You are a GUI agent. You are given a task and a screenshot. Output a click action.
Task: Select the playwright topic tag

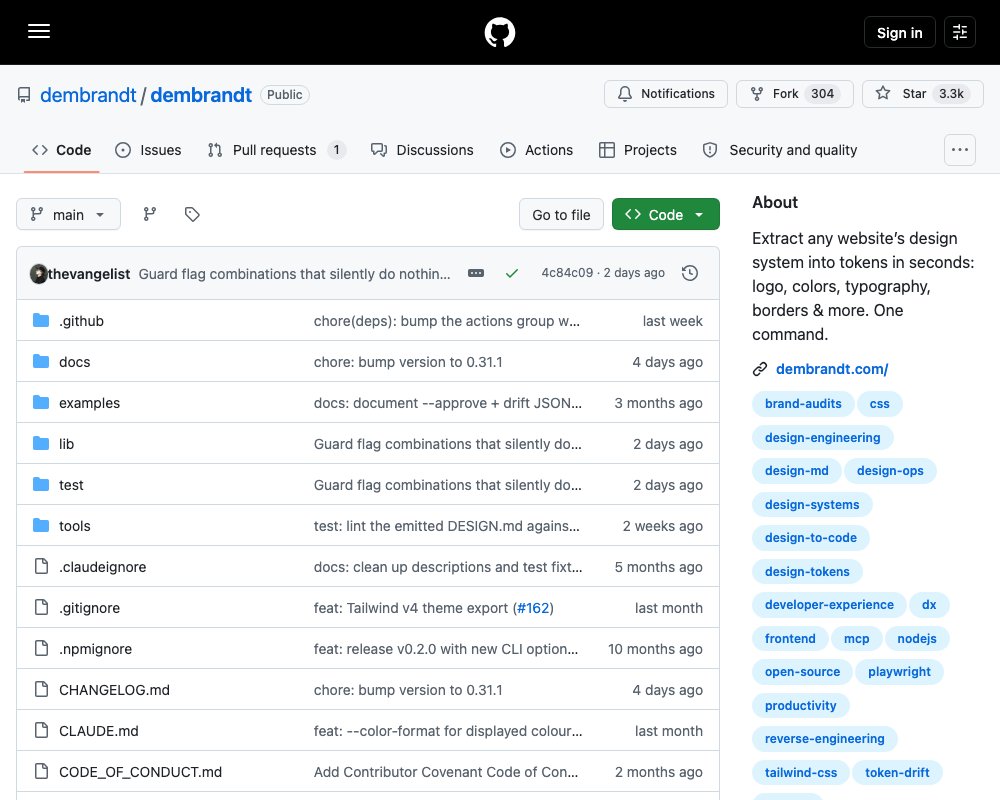point(899,671)
